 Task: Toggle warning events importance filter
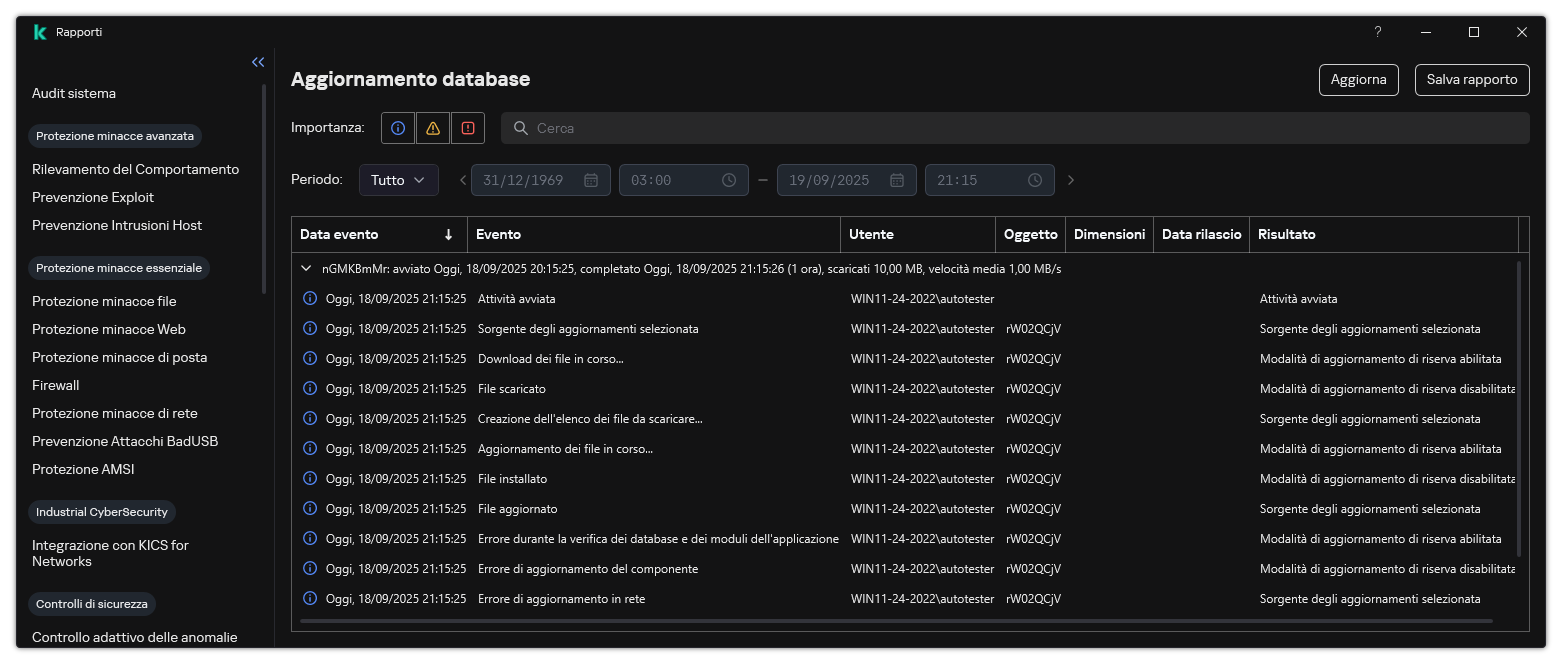pyautogui.click(x=432, y=128)
